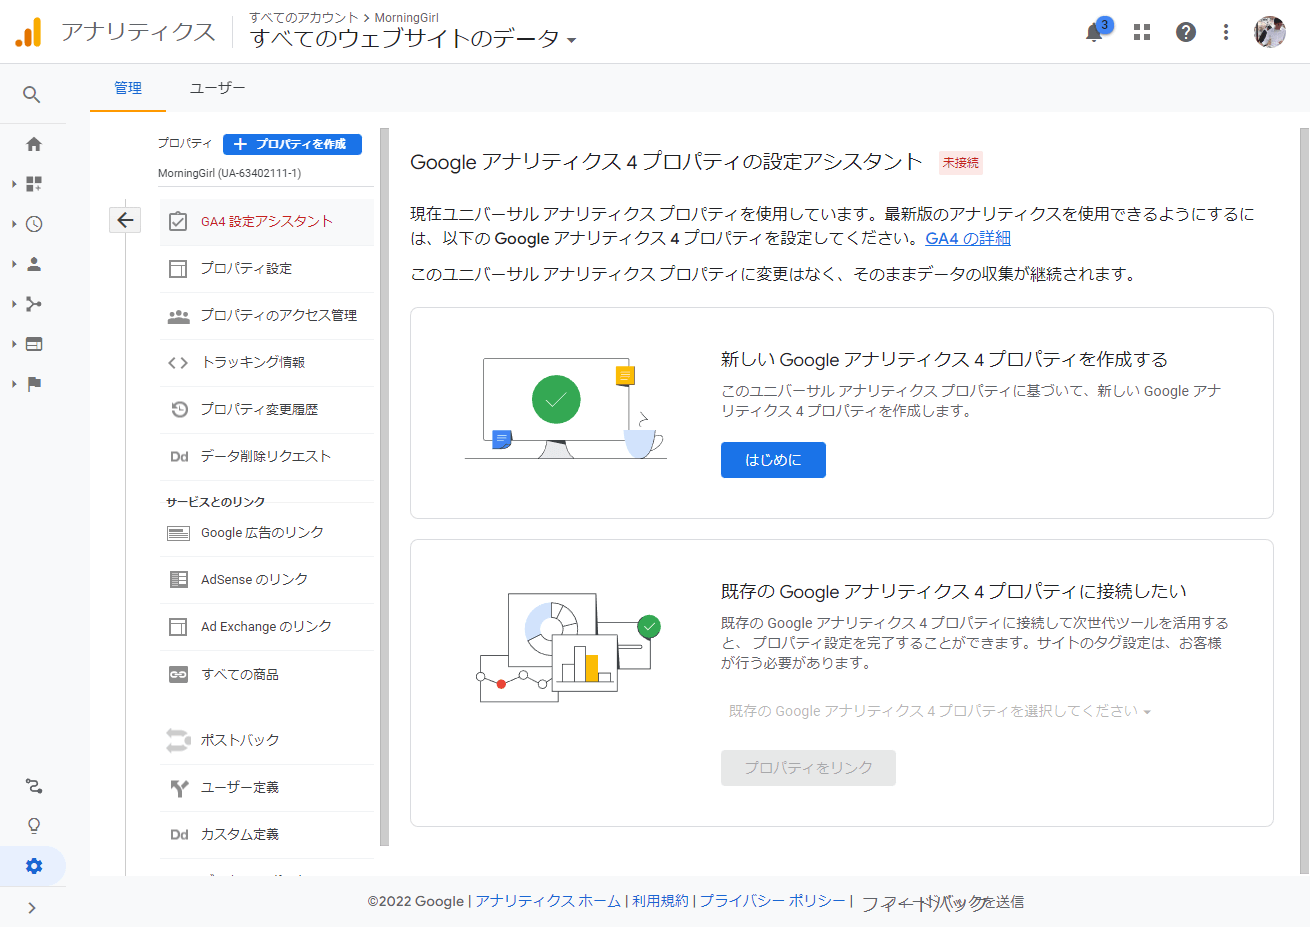
Task: Click the help question mark icon
Action: click(1186, 32)
